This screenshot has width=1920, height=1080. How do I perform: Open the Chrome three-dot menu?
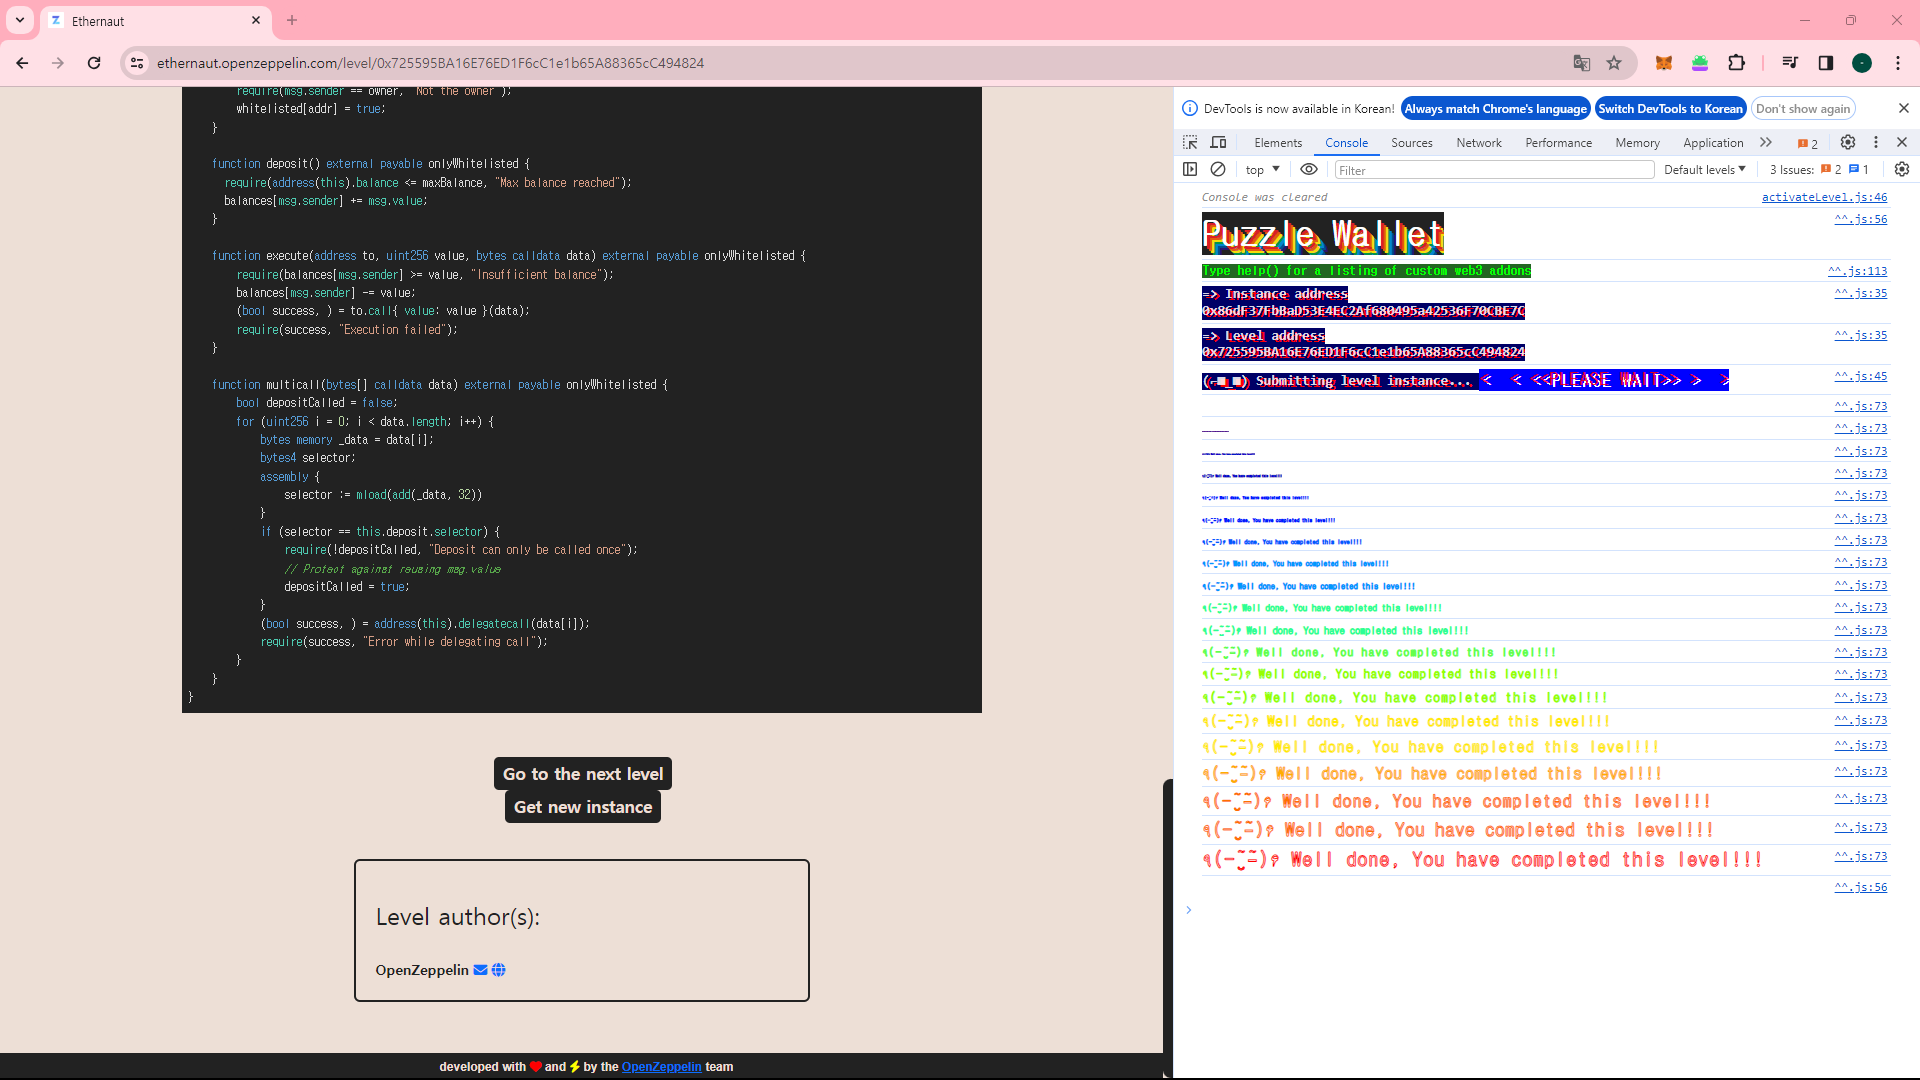pos(1898,63)
